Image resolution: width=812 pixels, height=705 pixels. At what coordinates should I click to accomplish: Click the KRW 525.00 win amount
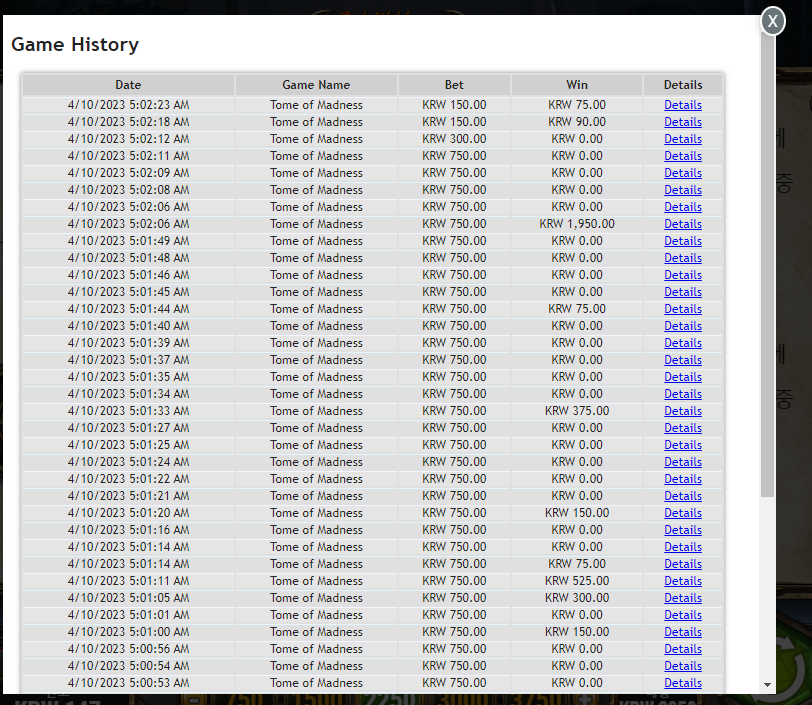point(577,581)
